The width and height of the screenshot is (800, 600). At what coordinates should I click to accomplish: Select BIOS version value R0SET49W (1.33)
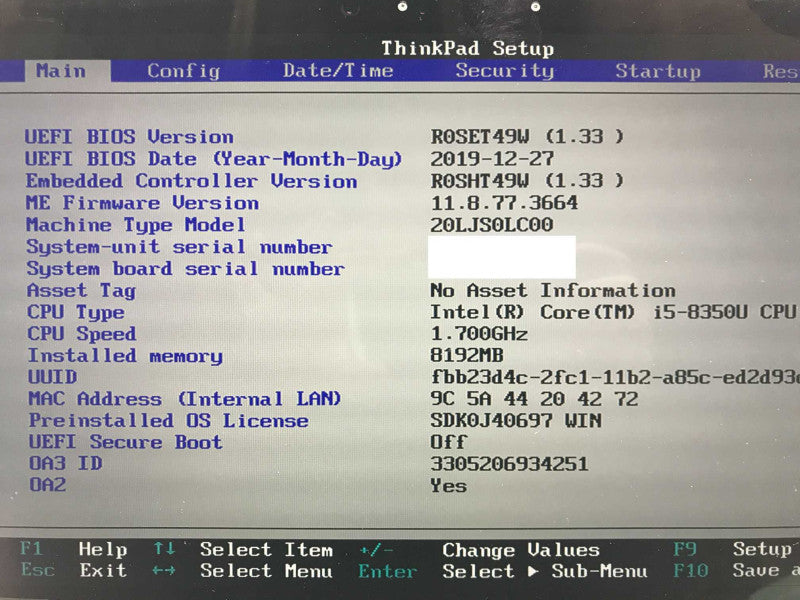(527, 137)
